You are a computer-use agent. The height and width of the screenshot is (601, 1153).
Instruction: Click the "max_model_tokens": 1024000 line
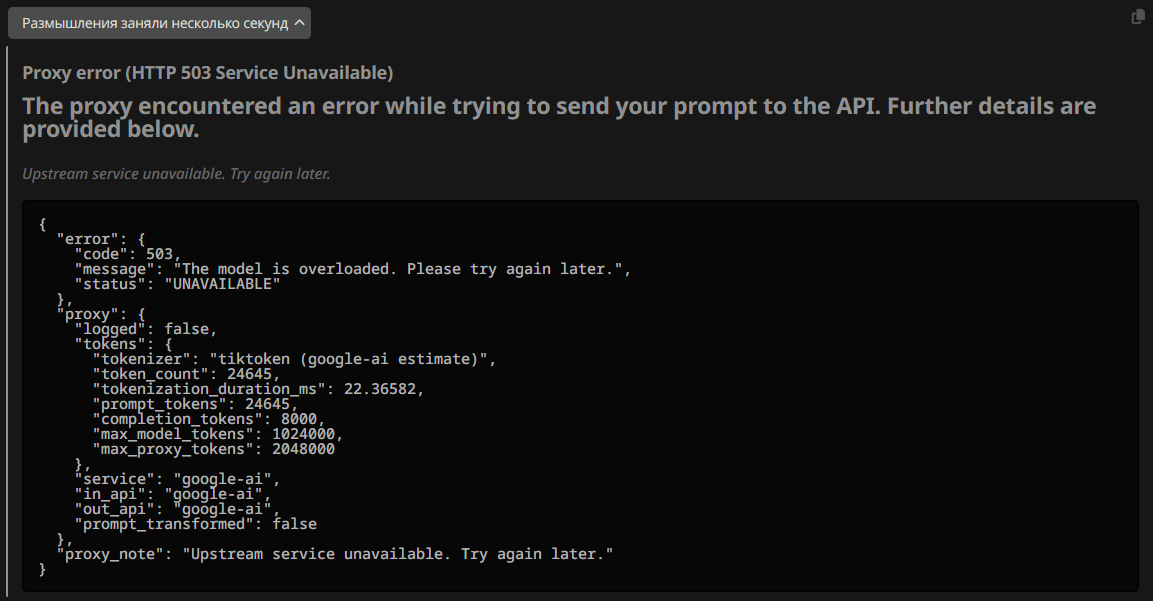[218, 434]
